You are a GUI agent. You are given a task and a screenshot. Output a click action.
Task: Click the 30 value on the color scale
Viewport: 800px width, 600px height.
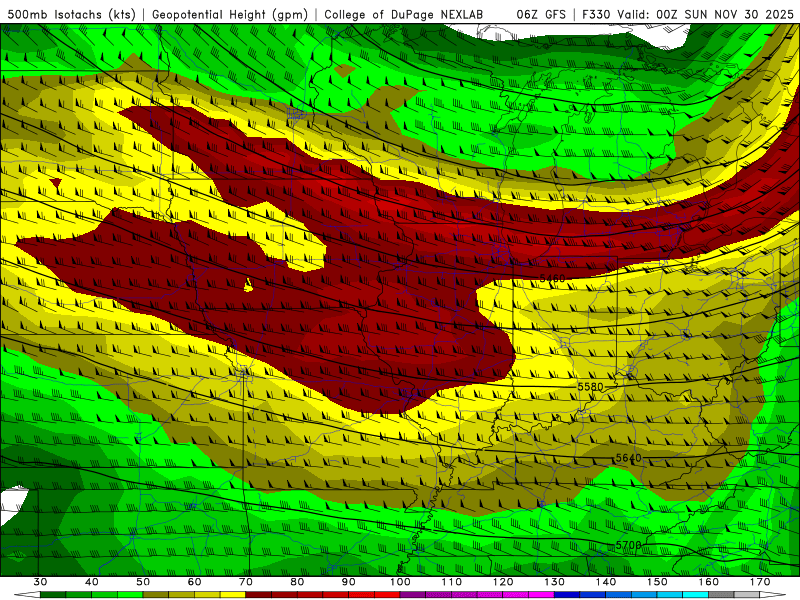point(40,582)
